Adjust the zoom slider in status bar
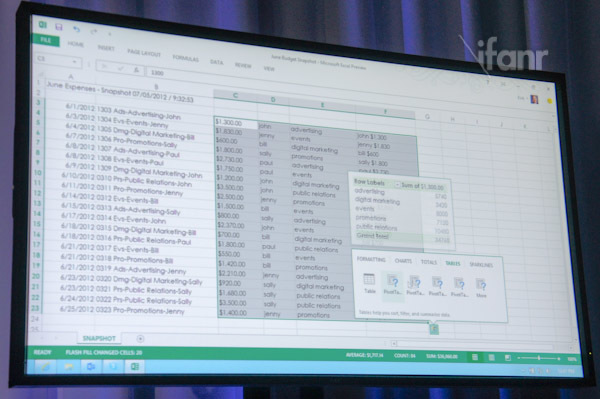600x399 pixels. coord(539,358)
